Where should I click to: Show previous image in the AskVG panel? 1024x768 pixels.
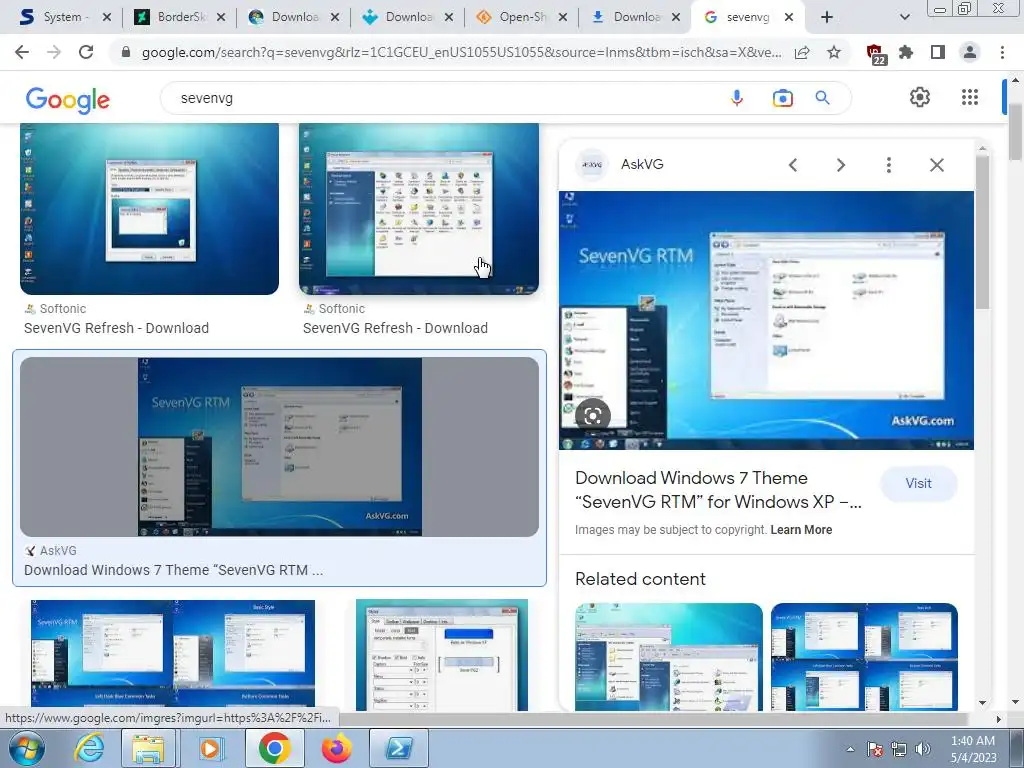click(x=793, y=165)
